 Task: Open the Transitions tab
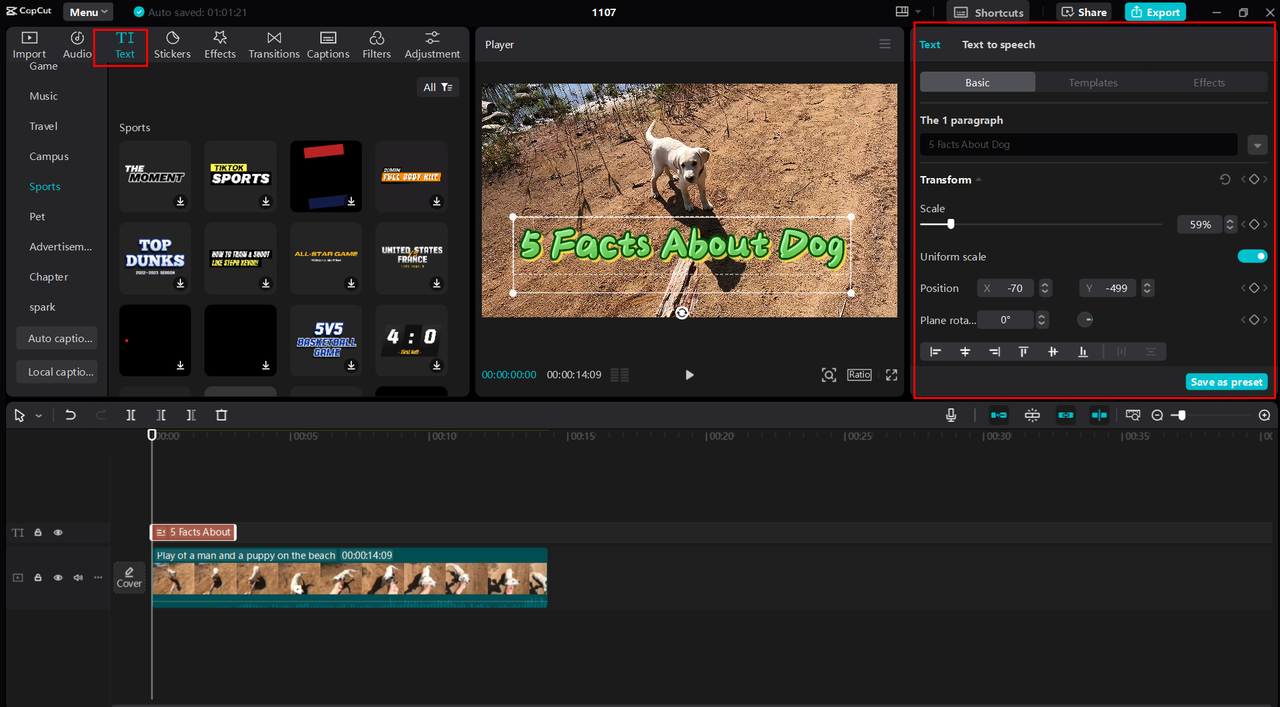[274, 45]
